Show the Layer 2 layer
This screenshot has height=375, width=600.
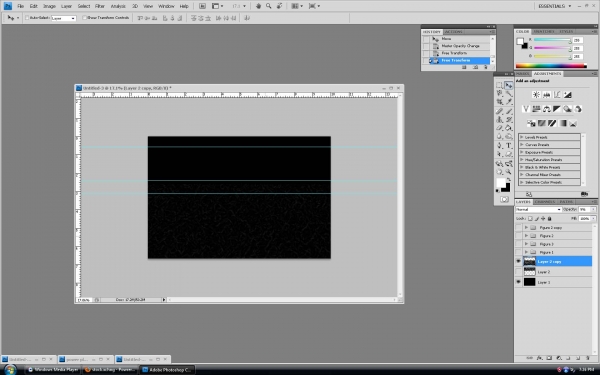coord(518,272)
